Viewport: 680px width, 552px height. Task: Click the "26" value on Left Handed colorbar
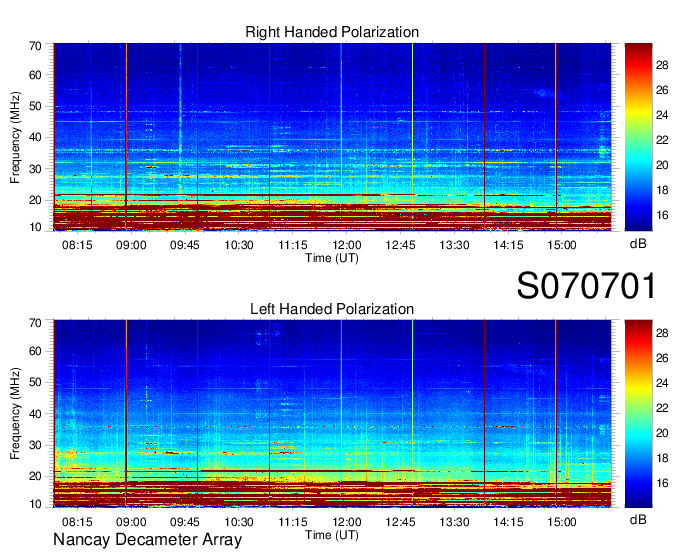coord(662,358)
